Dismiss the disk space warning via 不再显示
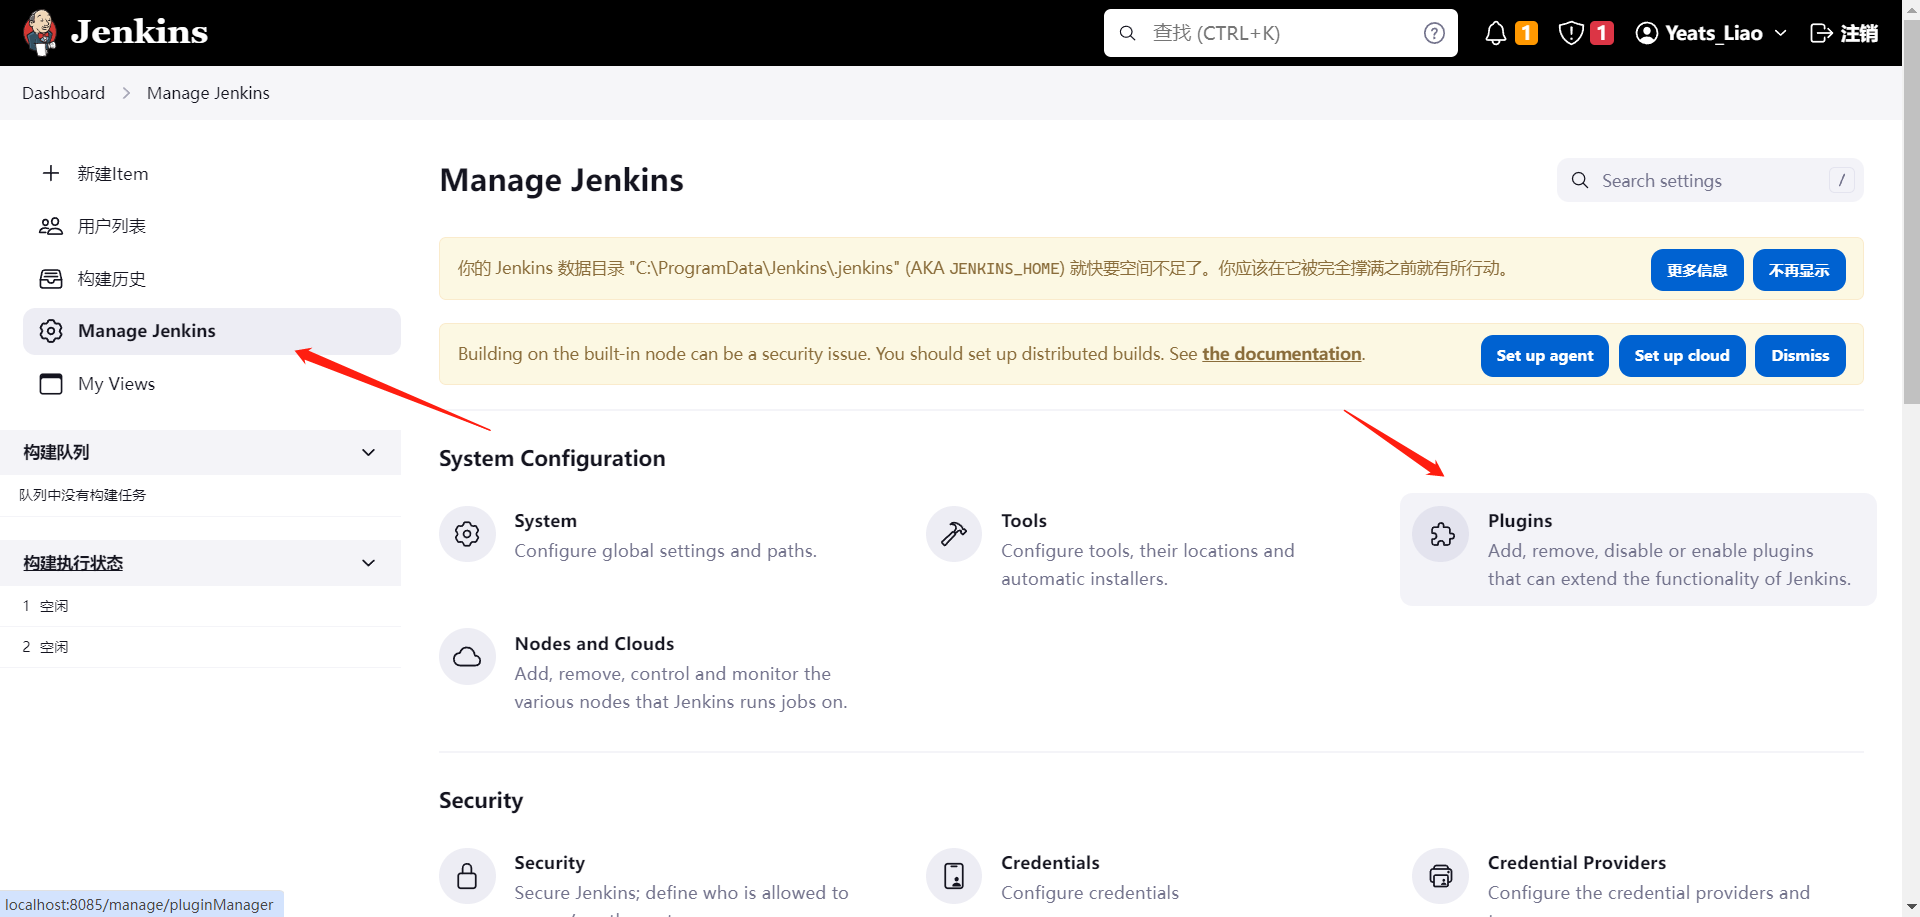 (1798, 269)
